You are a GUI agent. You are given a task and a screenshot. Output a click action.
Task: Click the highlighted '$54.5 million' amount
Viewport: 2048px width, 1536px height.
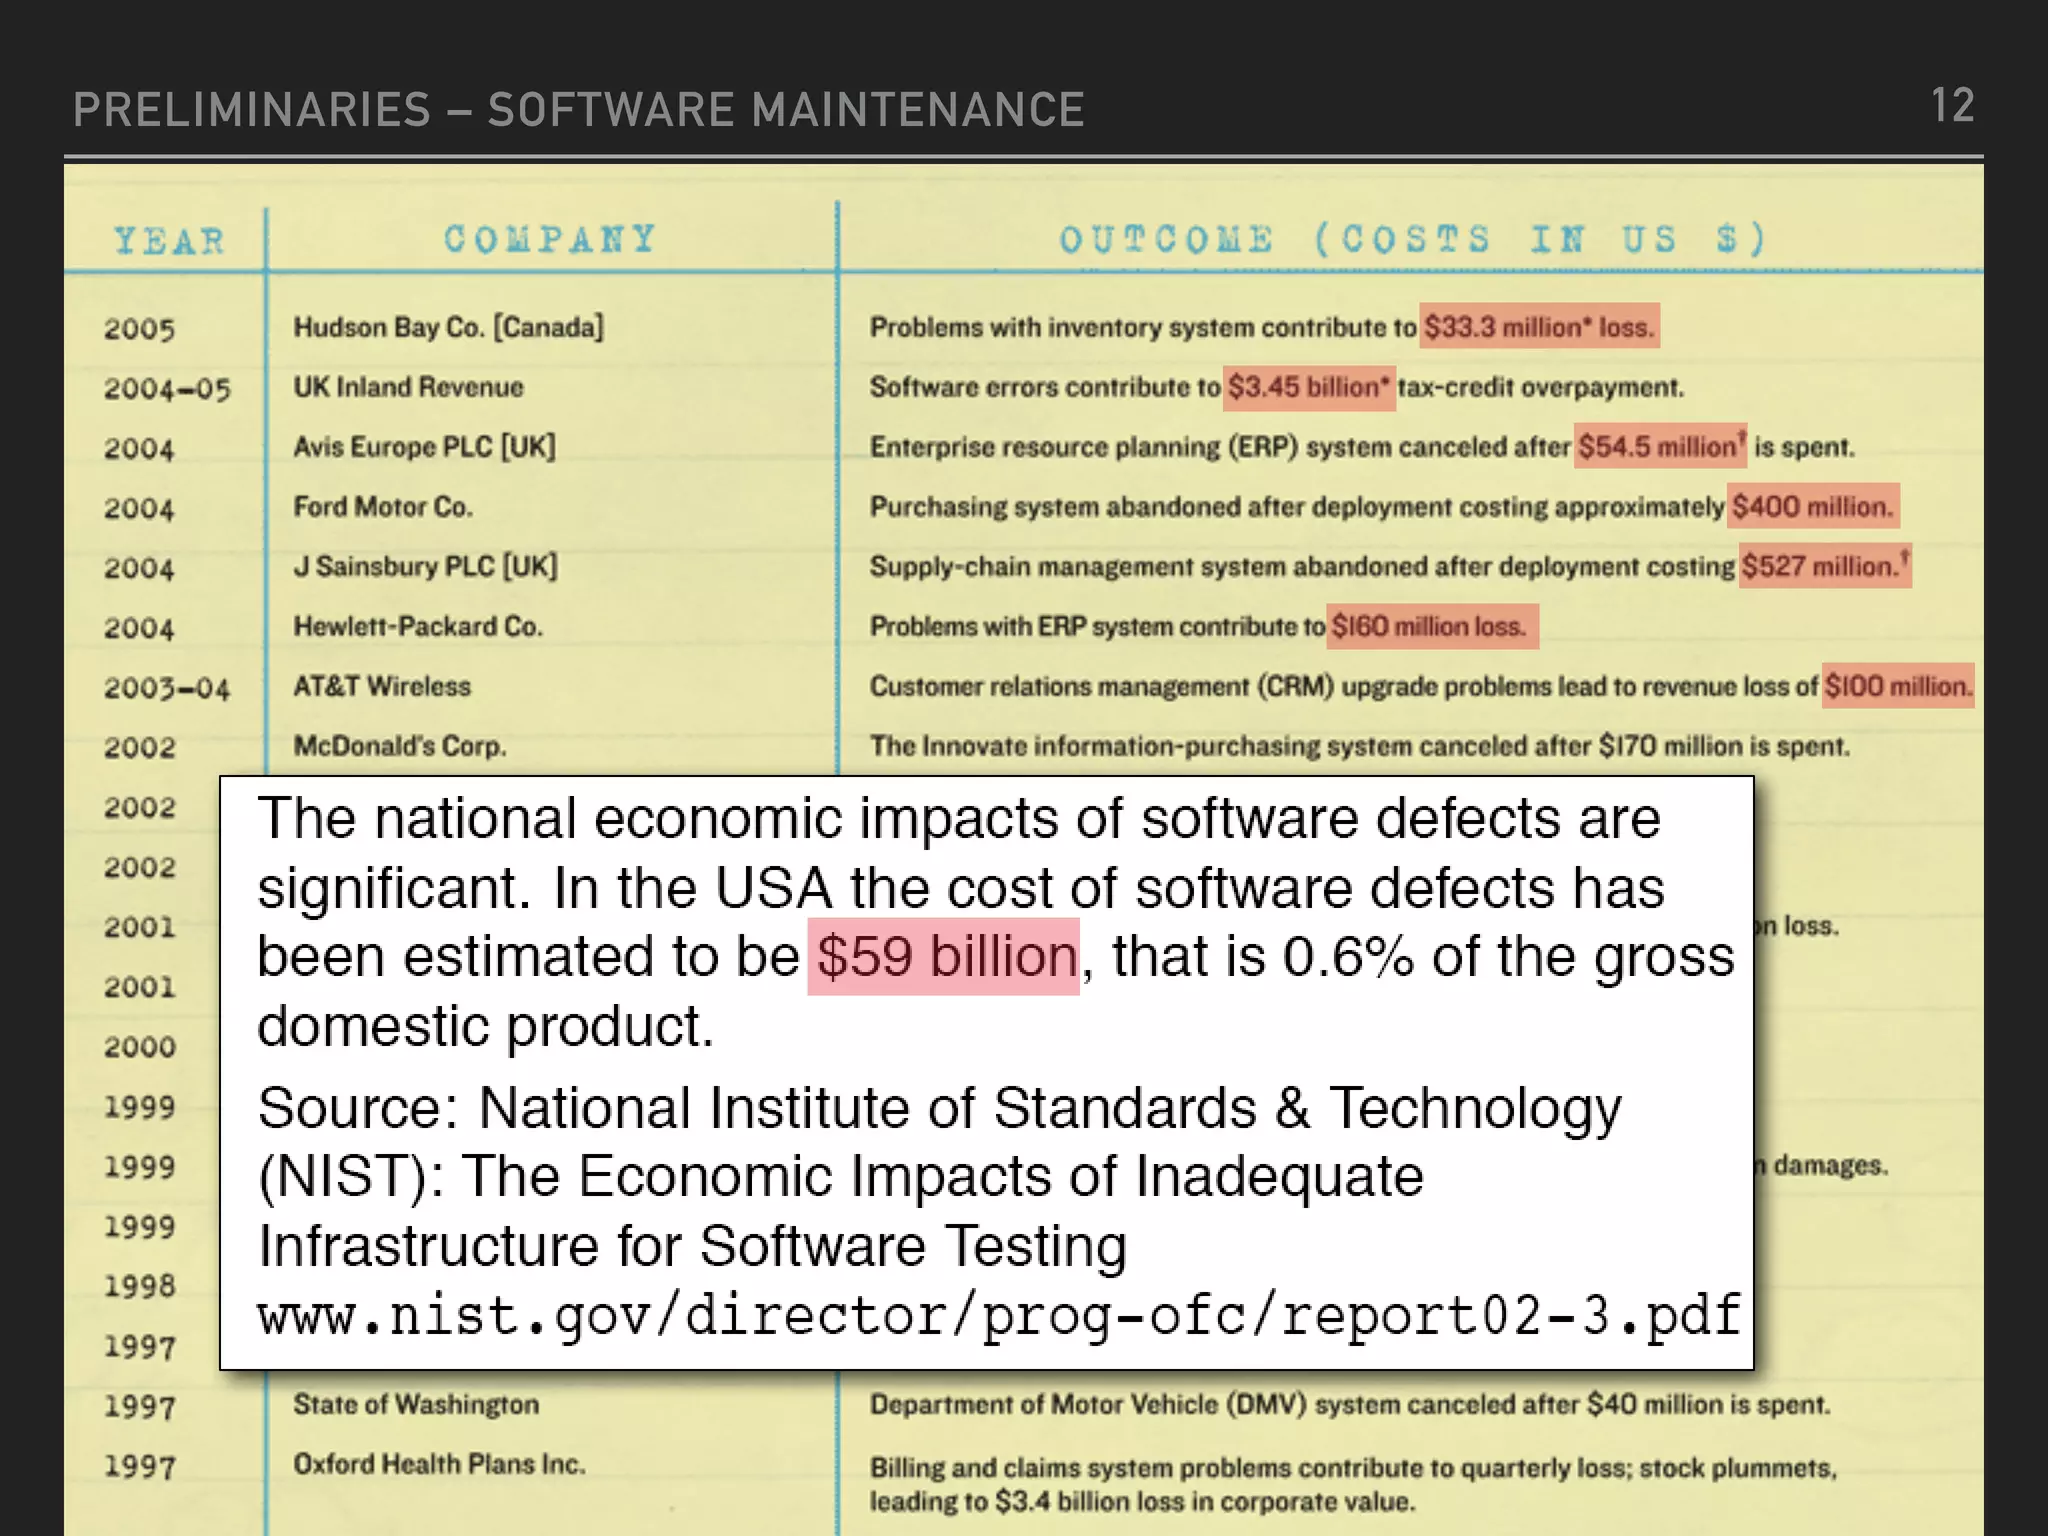(x=1660, y=446)
